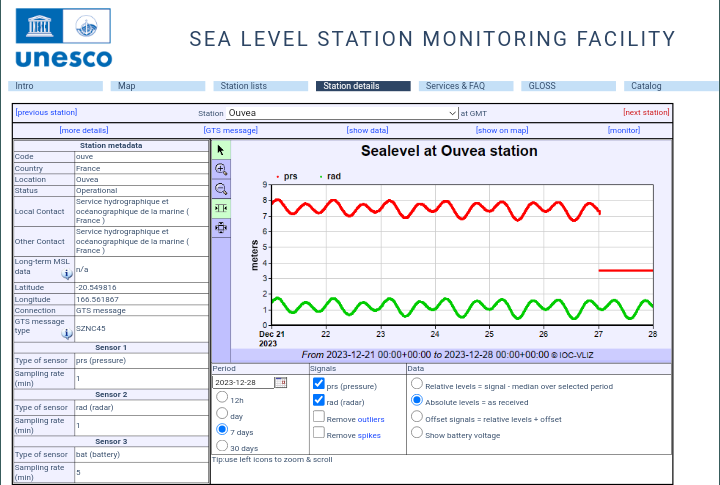Image resolution: width=720 pixels, height=485 pixels.
Task: Click the IOC-VLIZ copyright text
Action: pyautogui.click(x=572, y=355)
